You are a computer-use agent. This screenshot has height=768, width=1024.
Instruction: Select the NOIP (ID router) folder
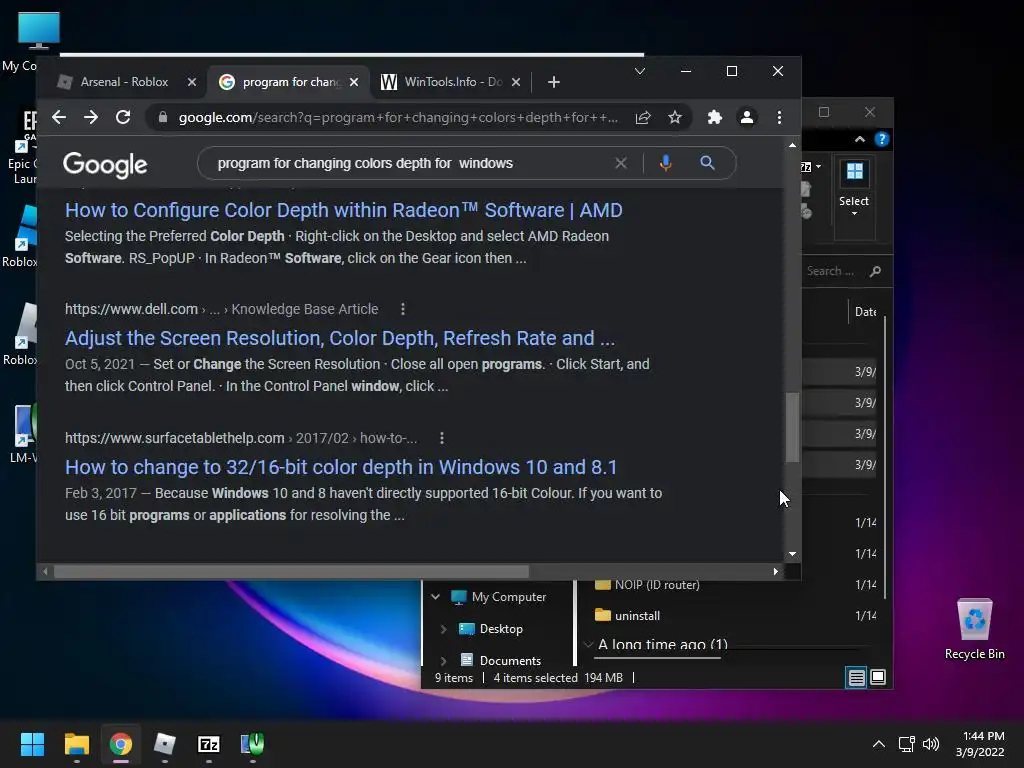657,584
